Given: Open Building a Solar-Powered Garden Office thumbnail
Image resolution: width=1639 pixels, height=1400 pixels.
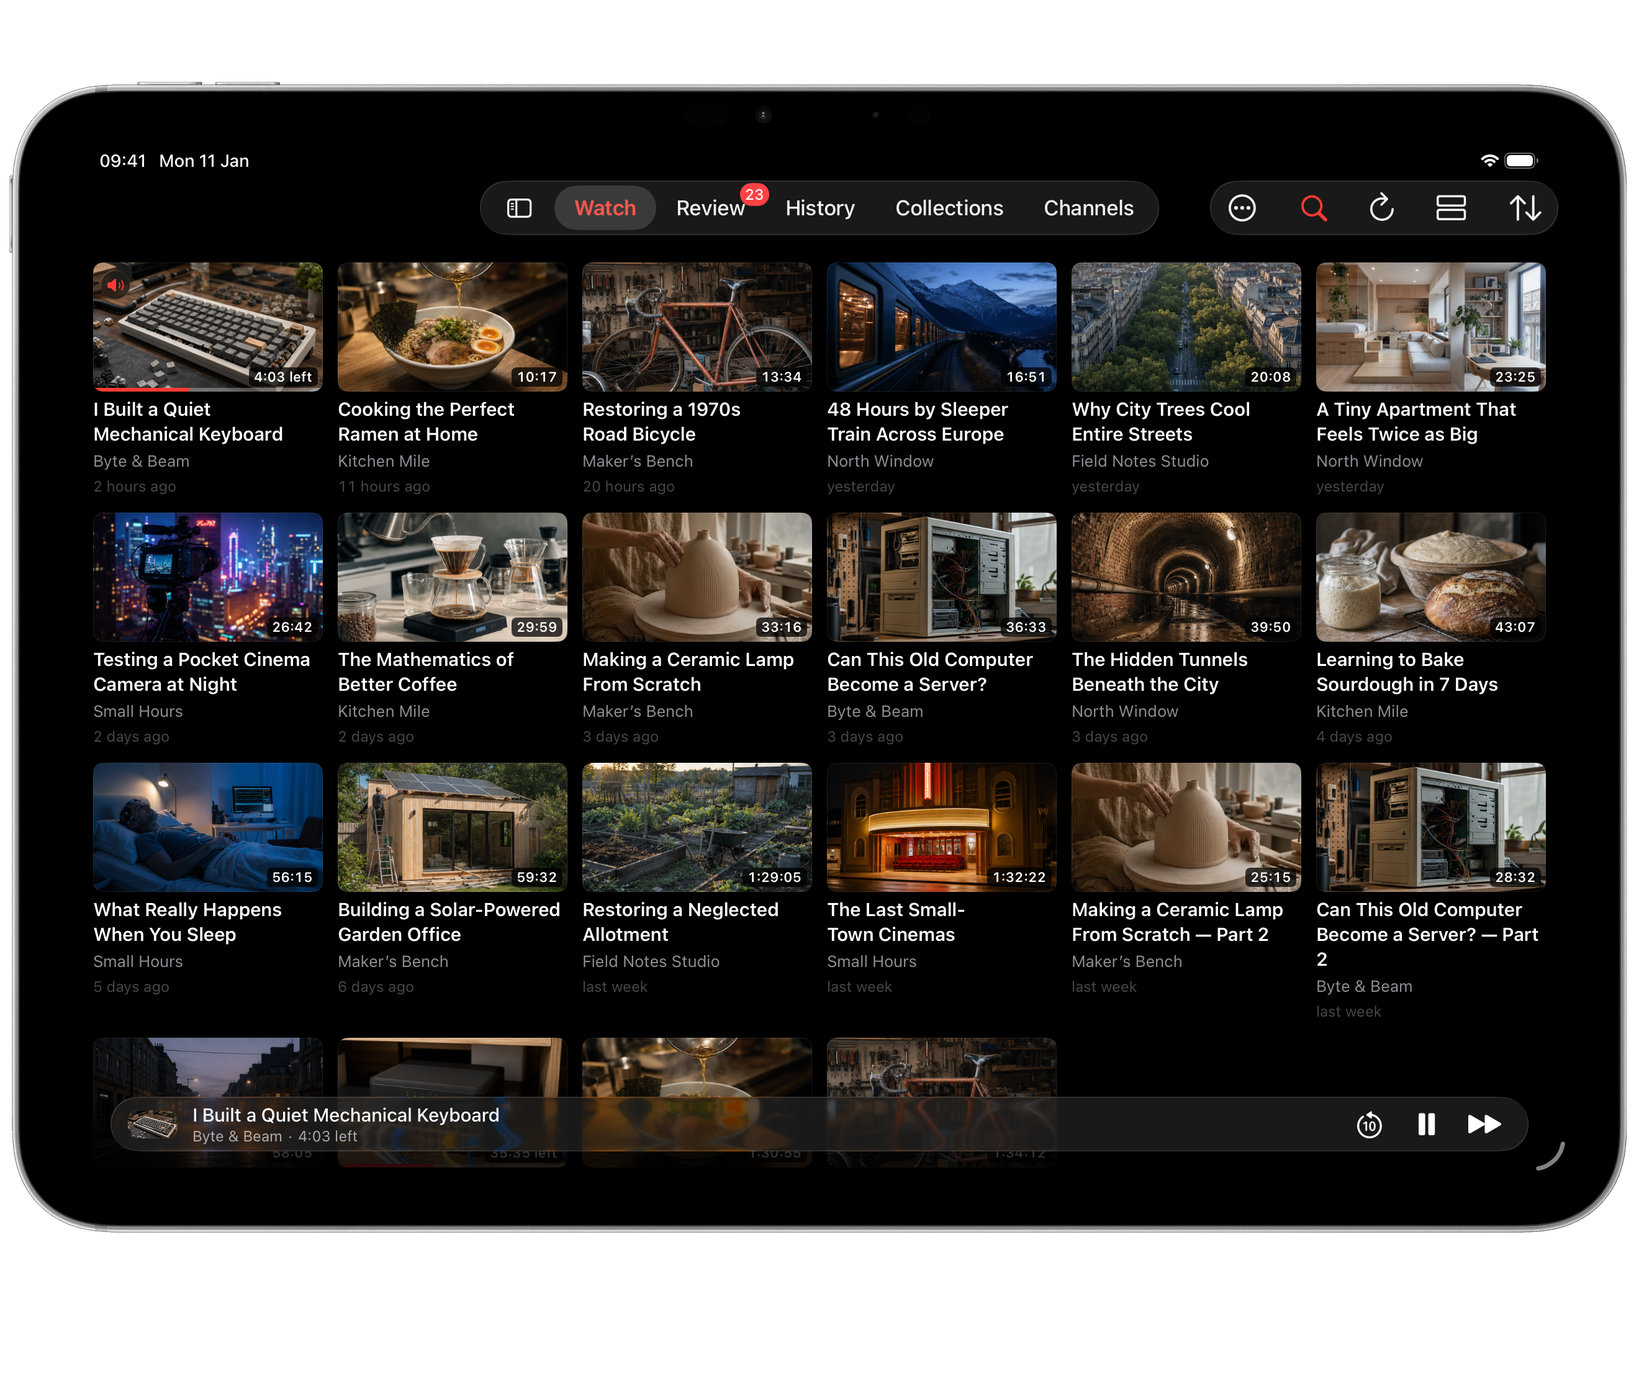Looking at the screenshot, I should 452,827.
